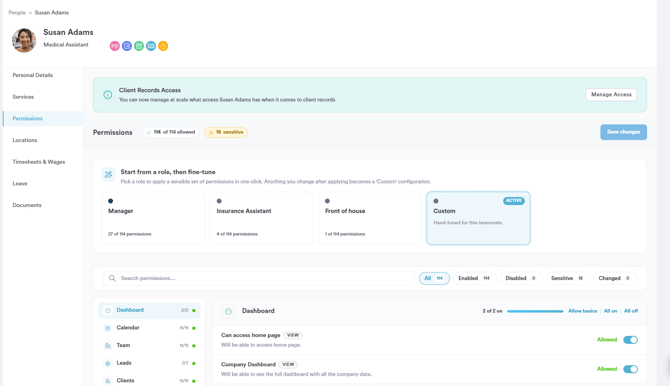The height and width of the screenshot is (386, 670).
Task: Click the '114 of 114 allowed' badge
Action: pyautogui.click(x=171, y=133)
